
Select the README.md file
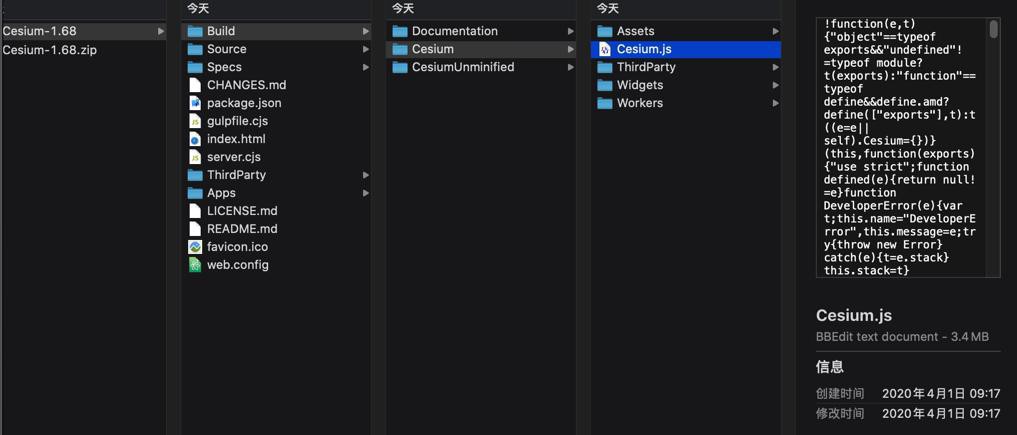(x=242, y=229)
